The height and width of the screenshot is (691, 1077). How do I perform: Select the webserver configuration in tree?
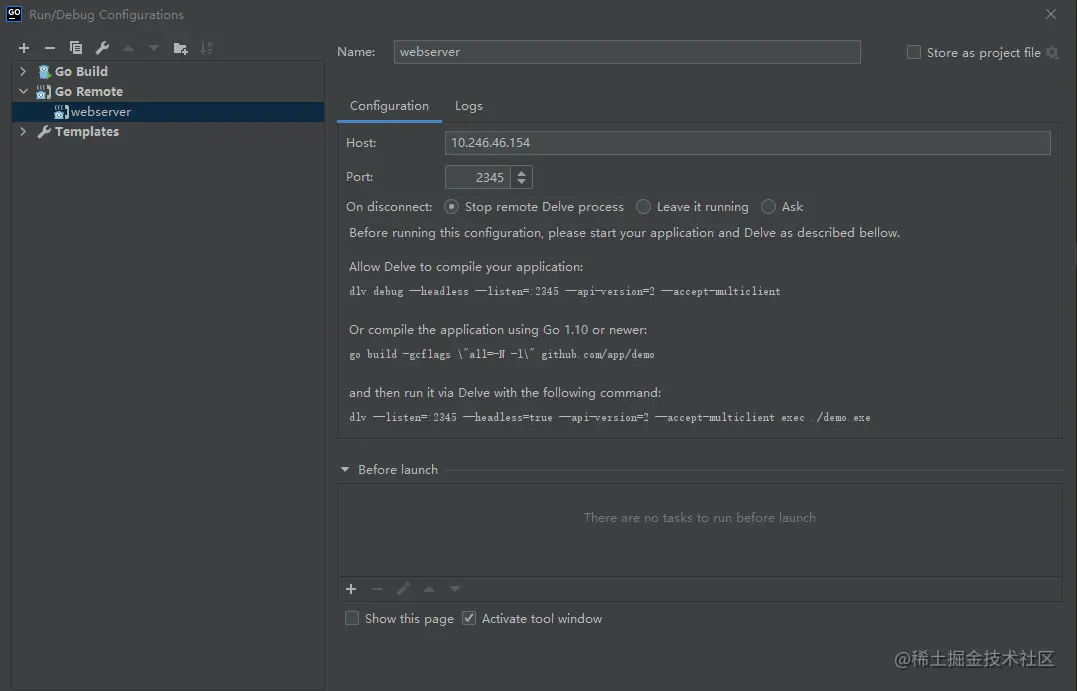click(x=100, y=112)
